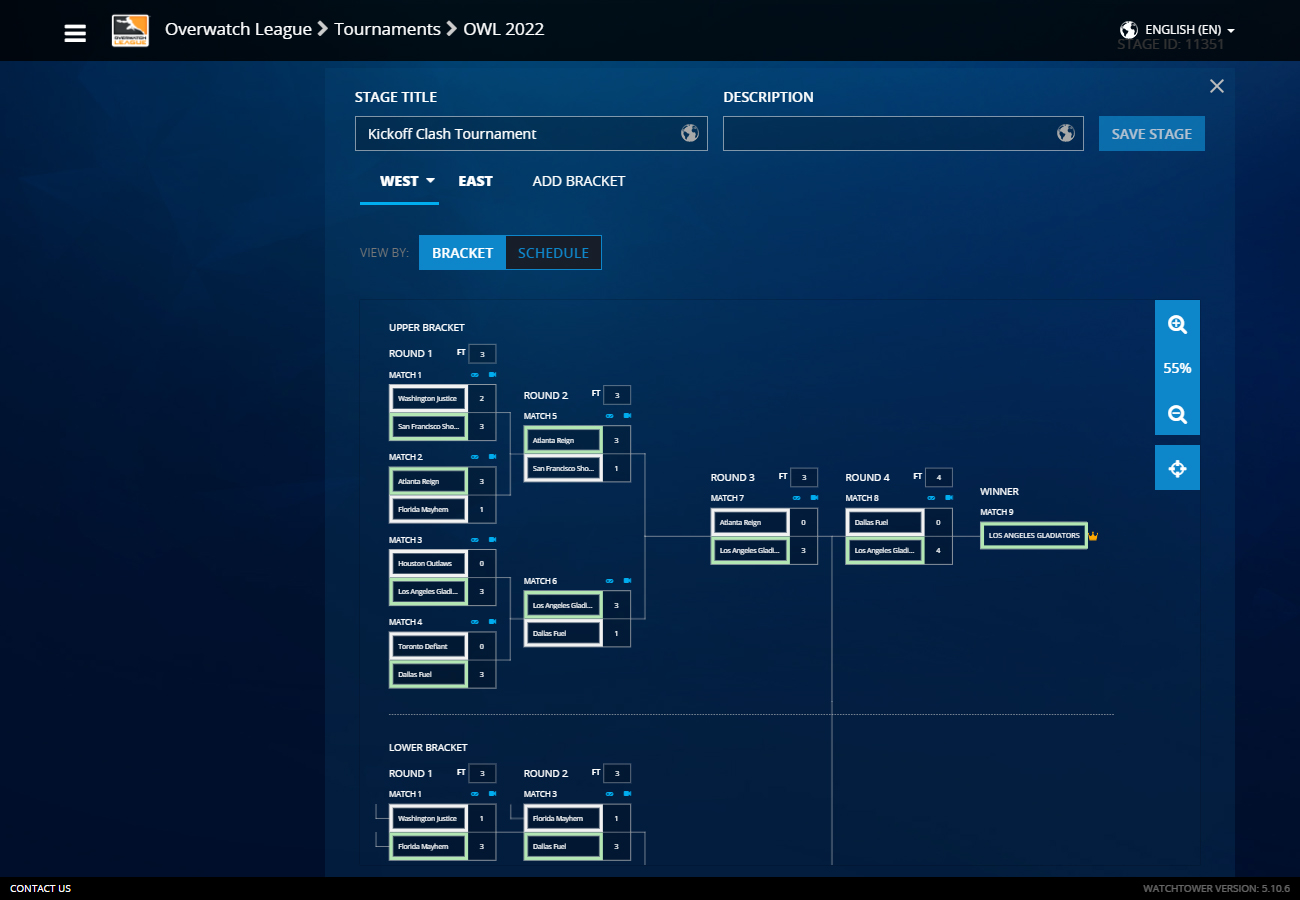This screenshot has width=1300, height=900.
Task: Select the Toronto Defiant team slot
Action: pyautogui.click(x=428, y=646)
